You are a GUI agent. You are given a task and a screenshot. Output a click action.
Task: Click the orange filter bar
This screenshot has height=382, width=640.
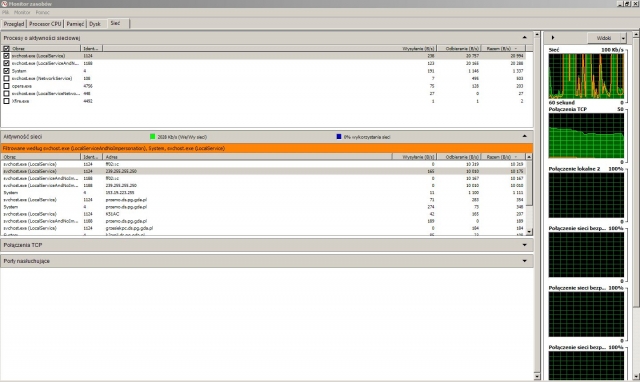click(x=267, y=148)
